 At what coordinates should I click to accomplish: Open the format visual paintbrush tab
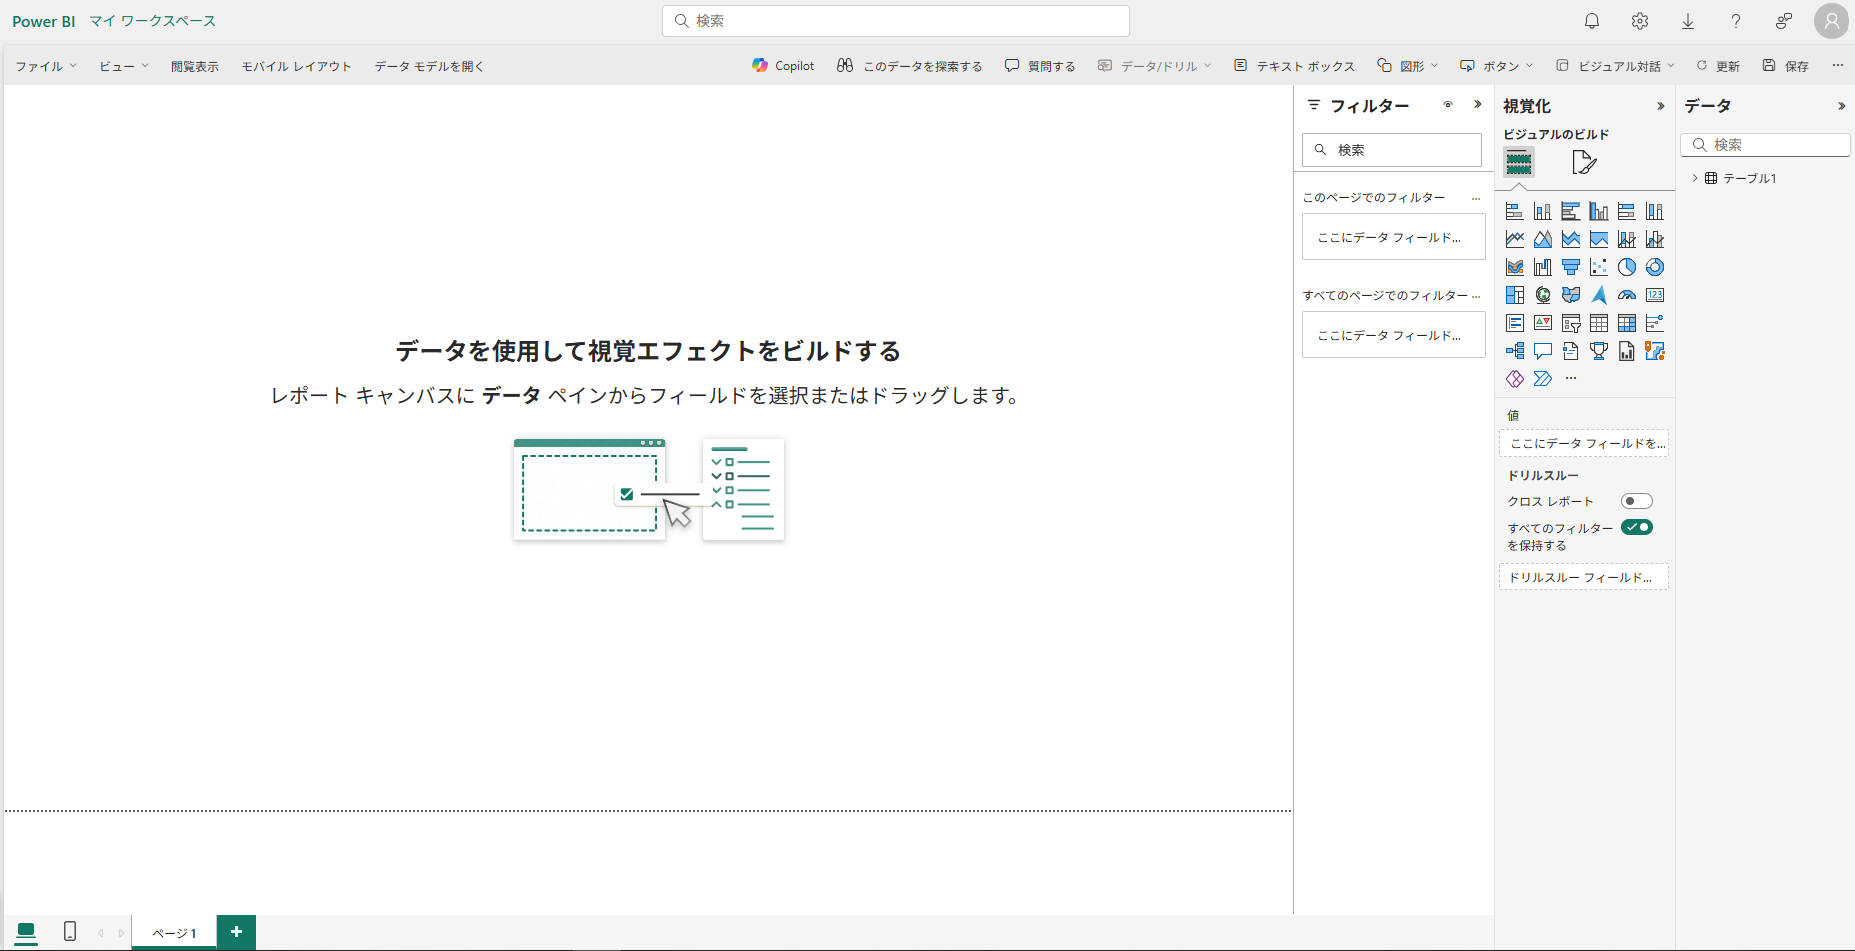(1583, 162)
